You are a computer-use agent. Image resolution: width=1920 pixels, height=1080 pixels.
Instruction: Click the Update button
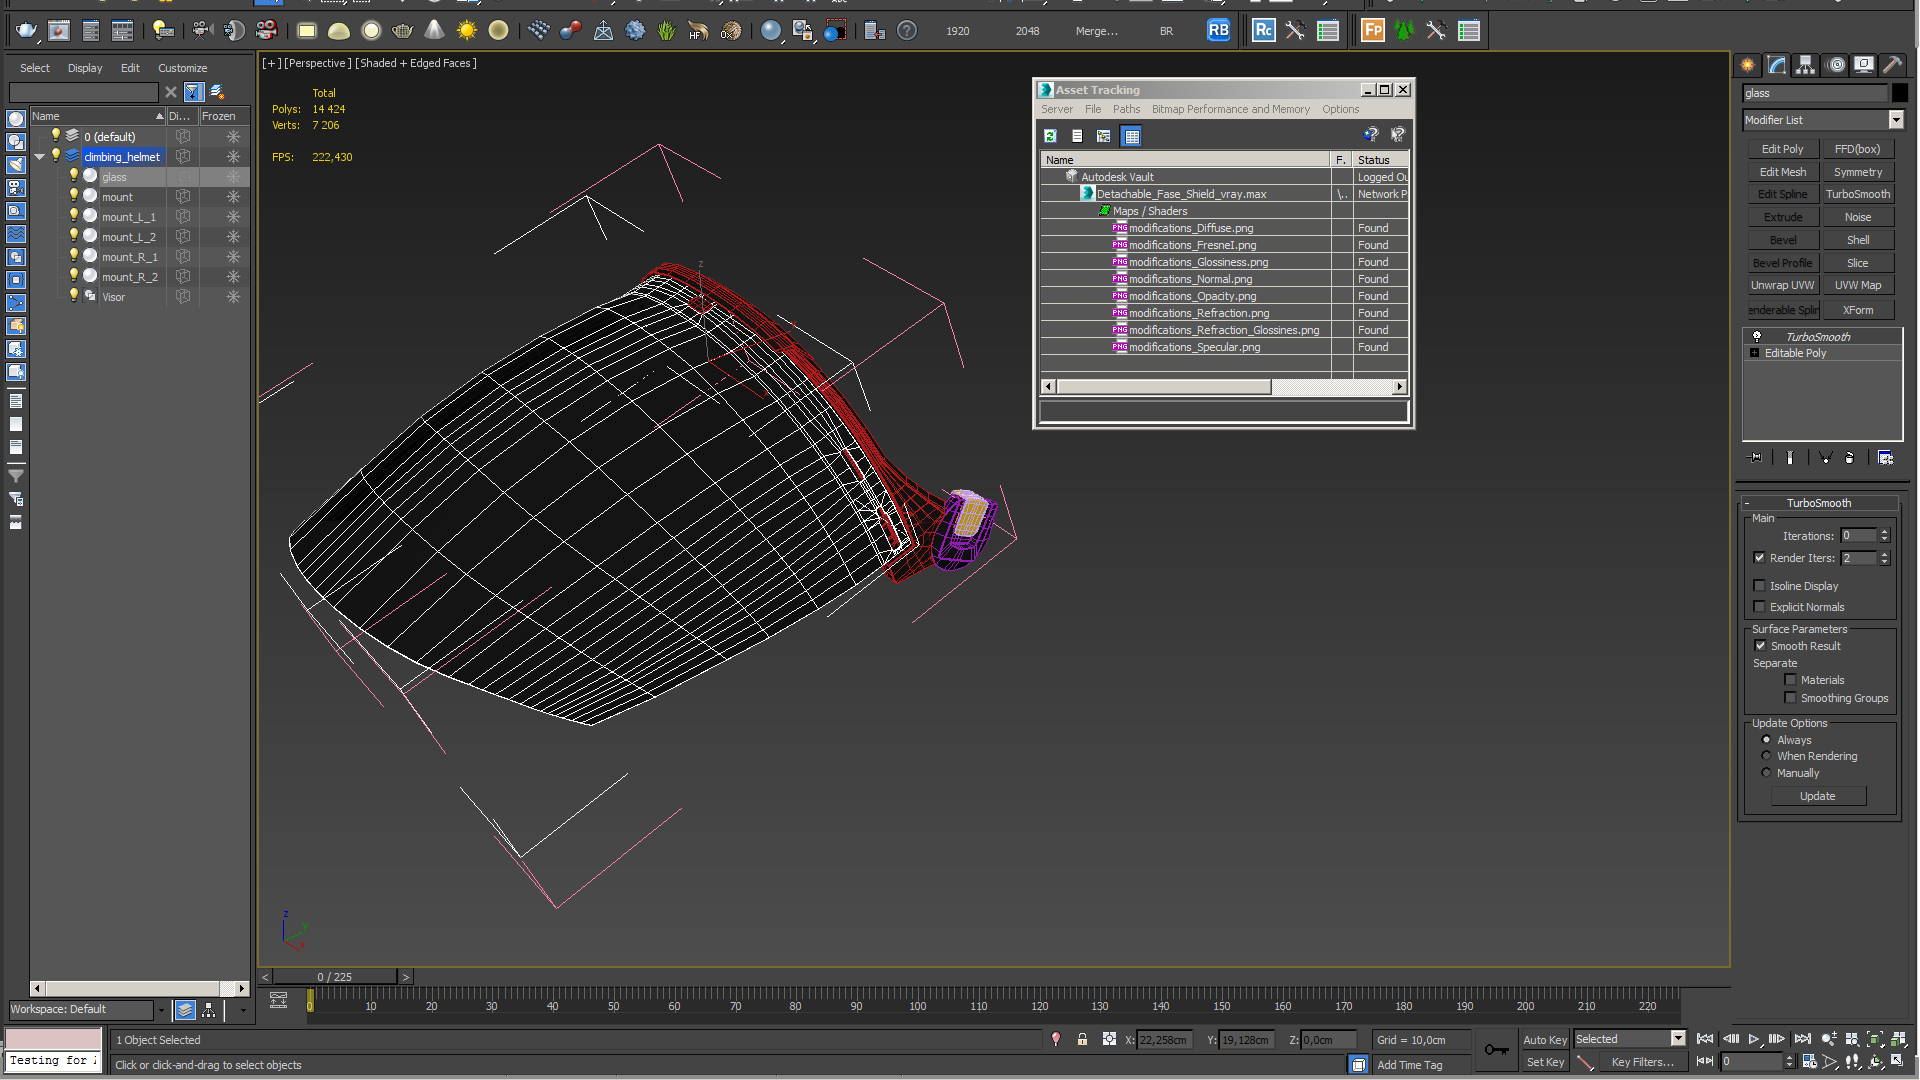tap(1817, 797)
